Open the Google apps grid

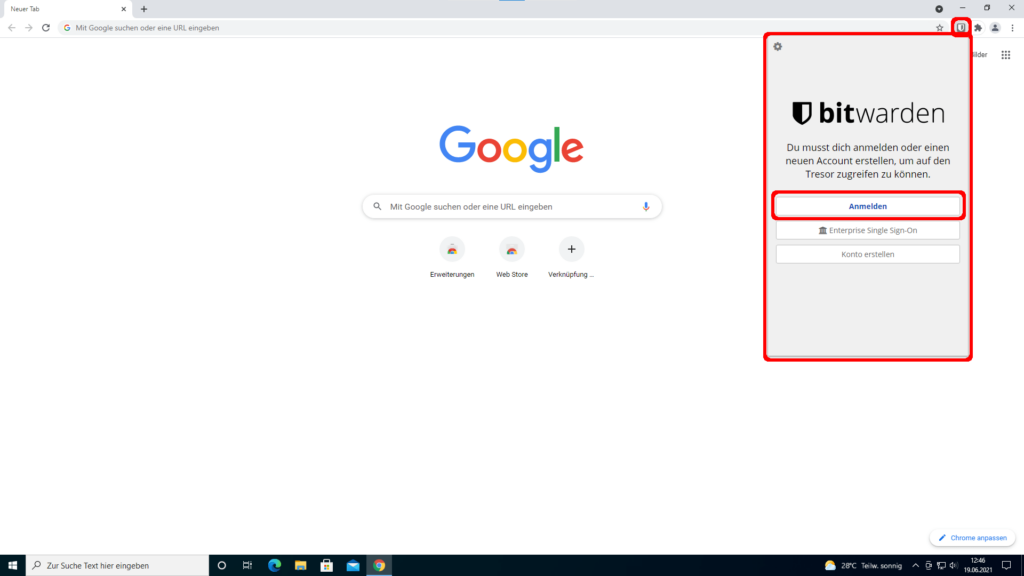1006,55
